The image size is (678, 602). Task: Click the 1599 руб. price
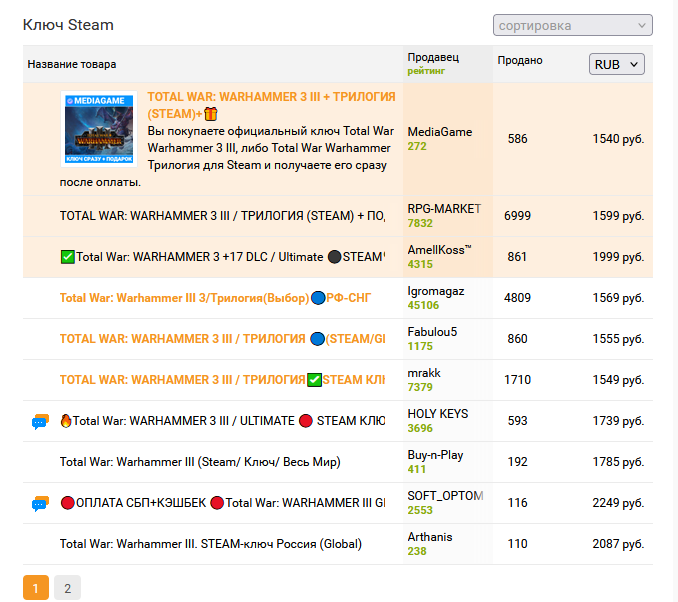(618, 216)
